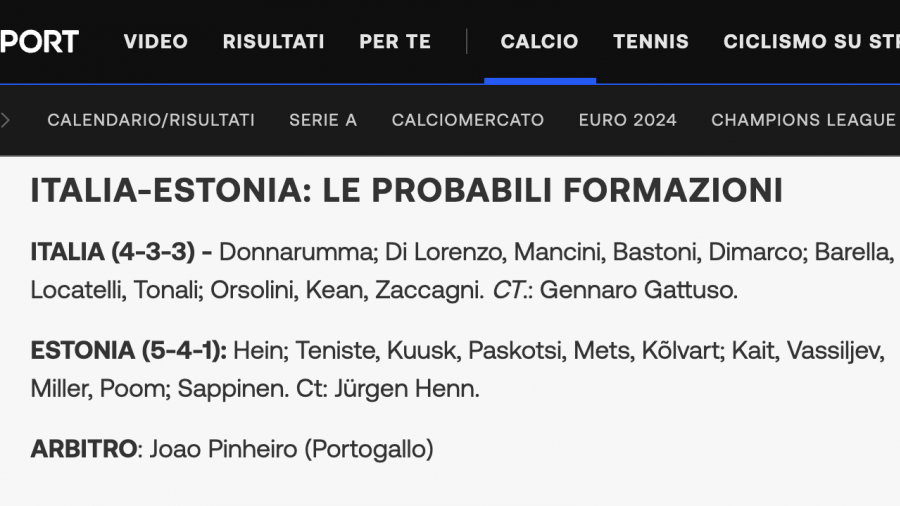Go to the RISULTATI menu item

tap(273, 41)
